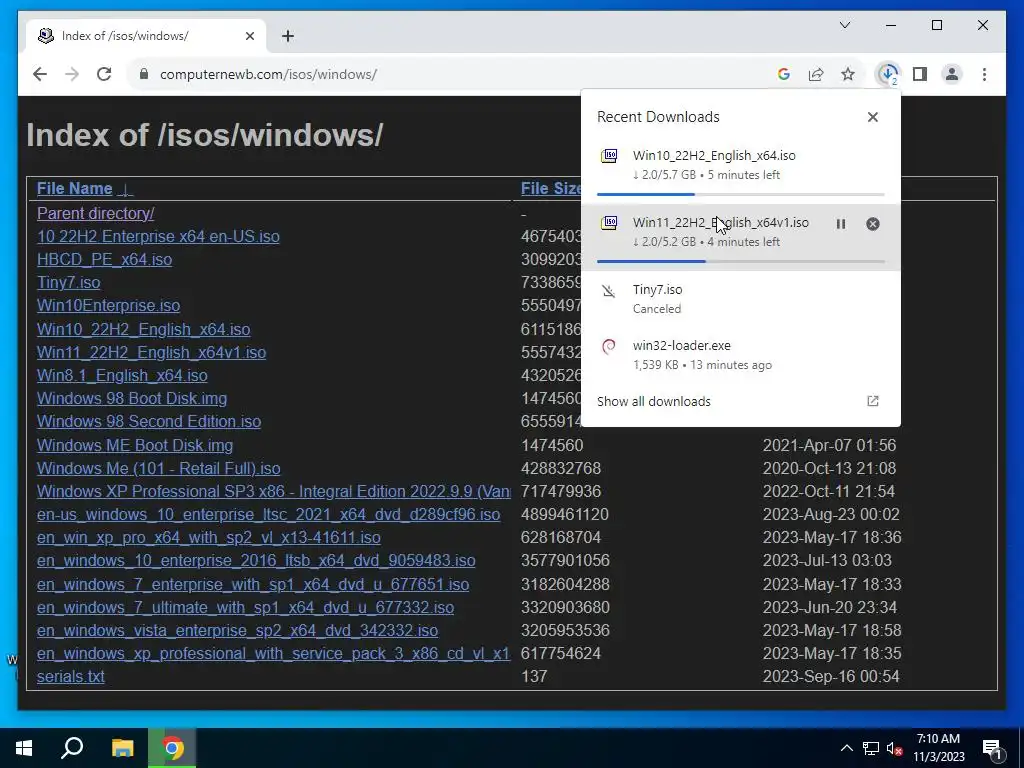The height and width of the screenshot is (768, 1024).
Task: Click the Tiny7.iso link in file list
Action: (69, 282)
